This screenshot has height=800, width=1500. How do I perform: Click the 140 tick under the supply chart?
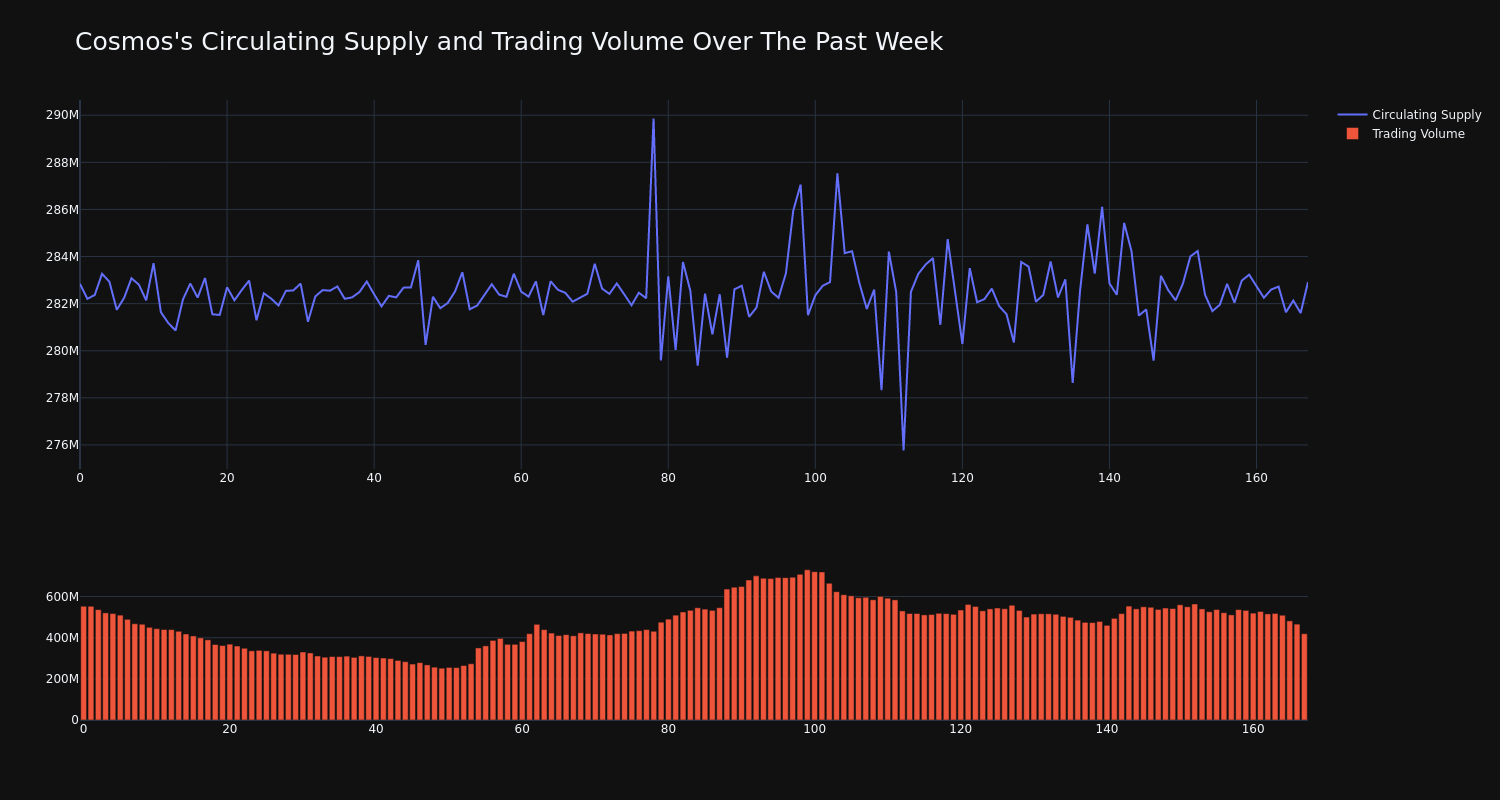[1109, 478]
